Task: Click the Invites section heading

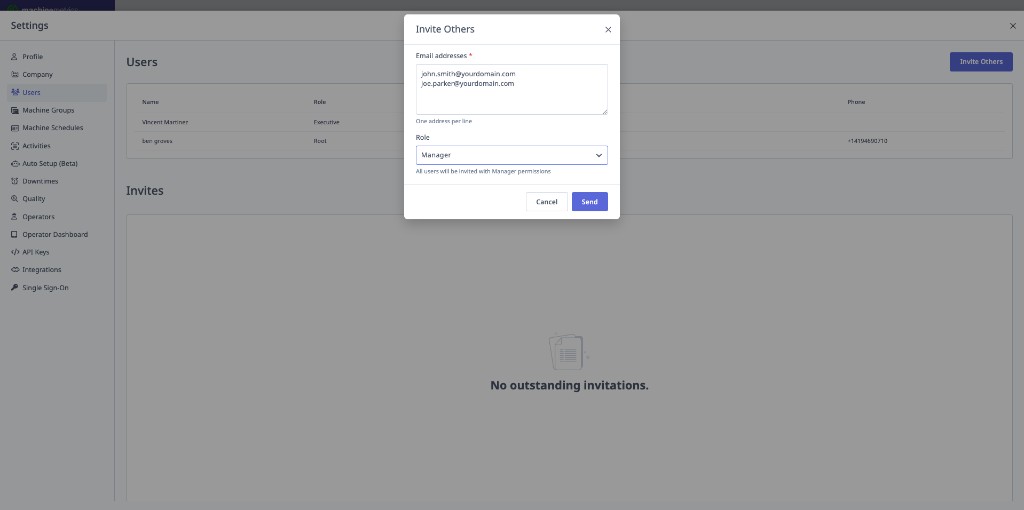Action: pyautogui.click(x=145, y=191)
